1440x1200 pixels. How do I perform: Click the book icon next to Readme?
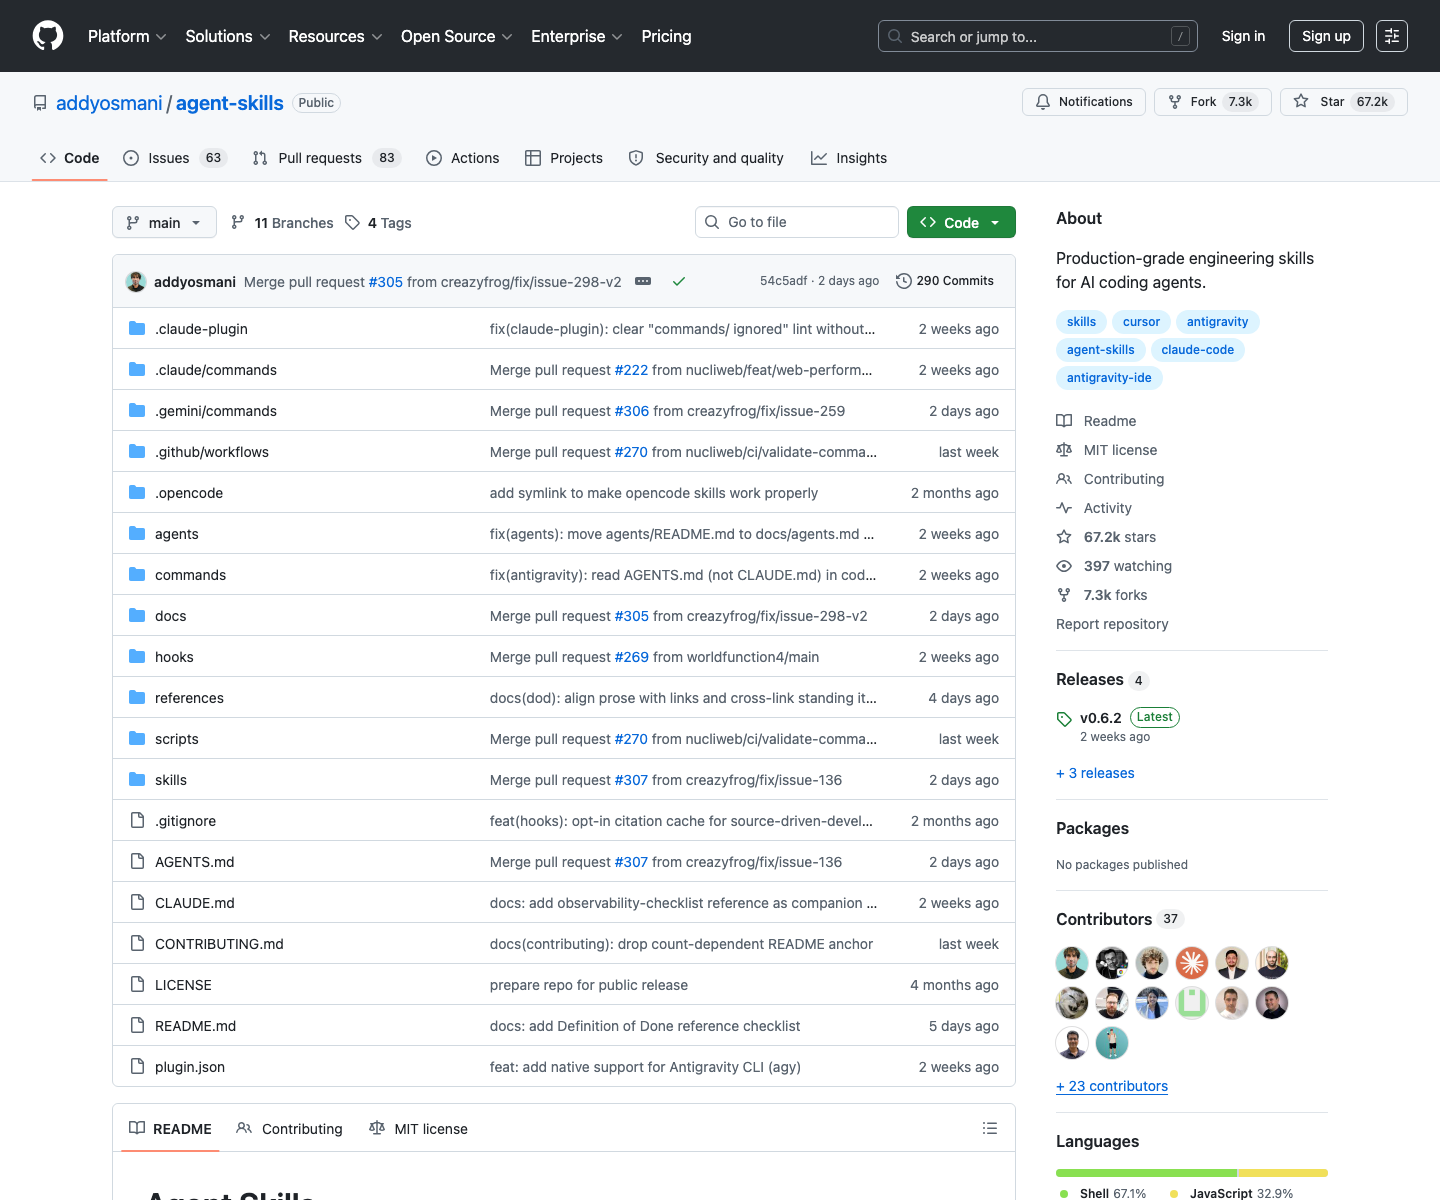coord(1064,421)
